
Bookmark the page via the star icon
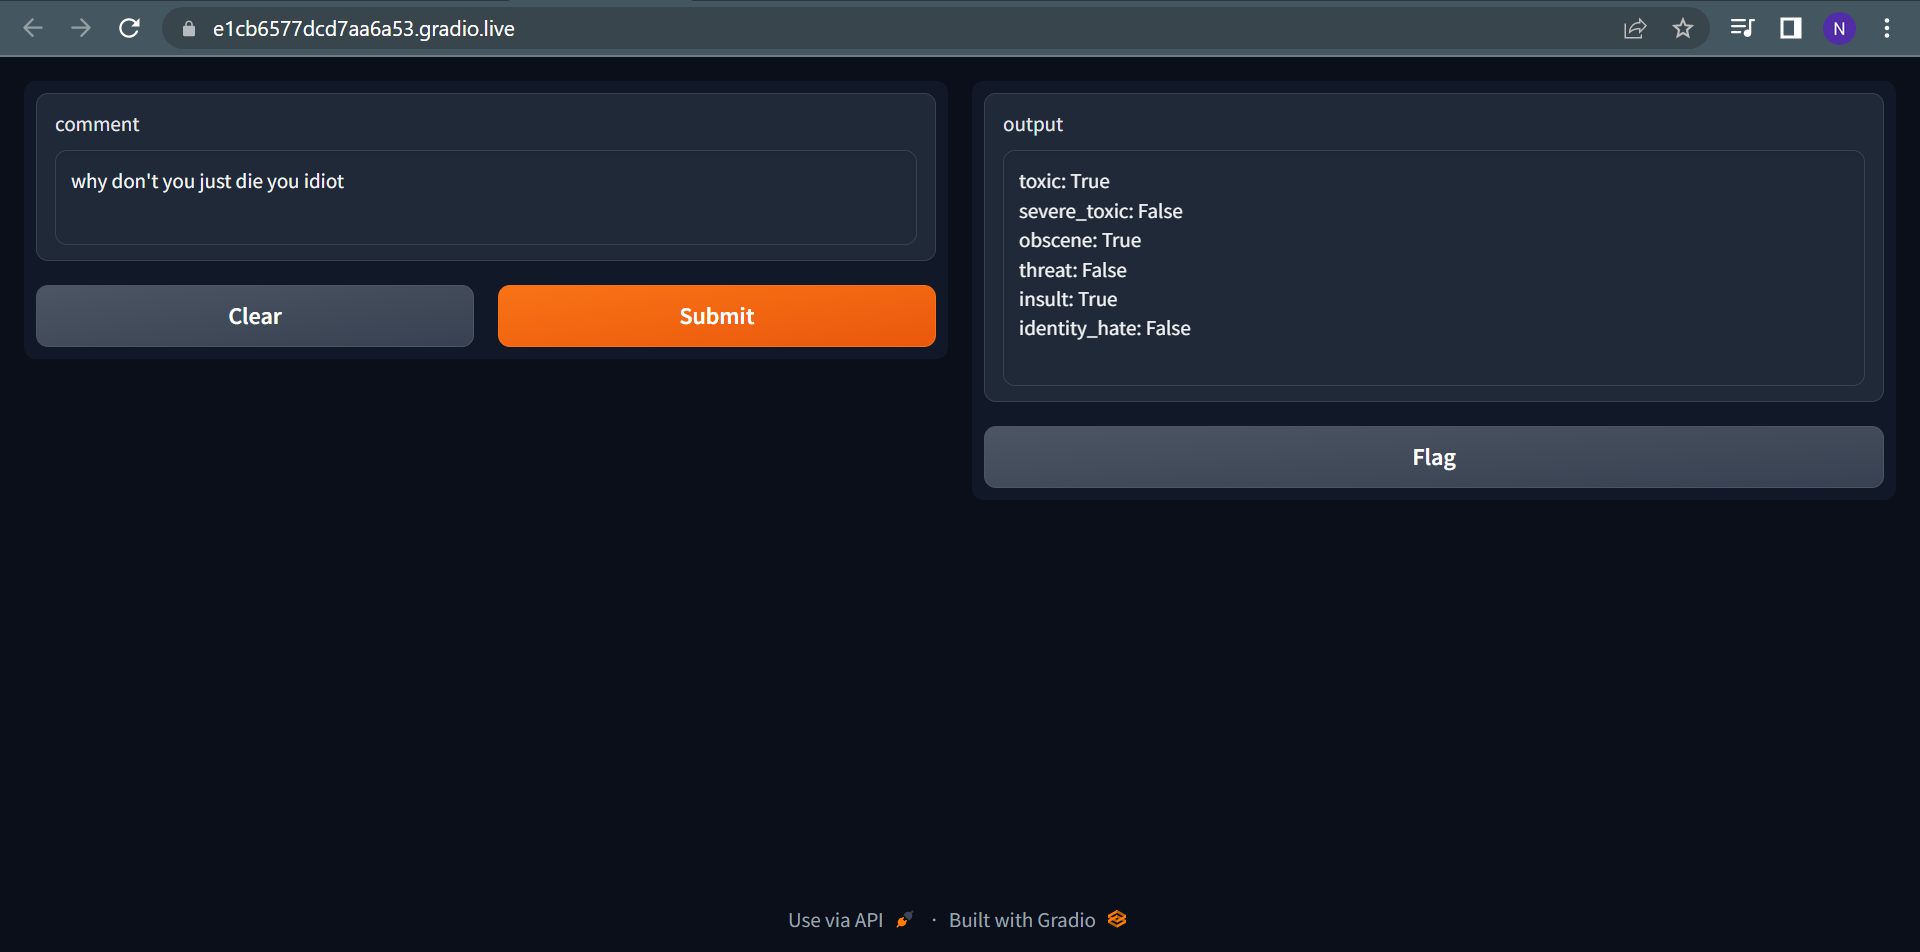(x=1685, y=29)
